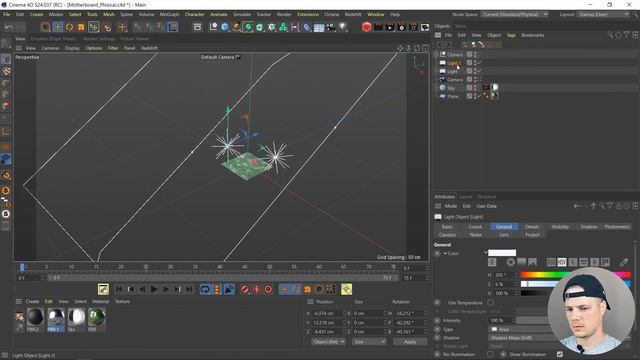
Task: Toggle the layer box for Cloners object
Action: (x=469, y=54)
